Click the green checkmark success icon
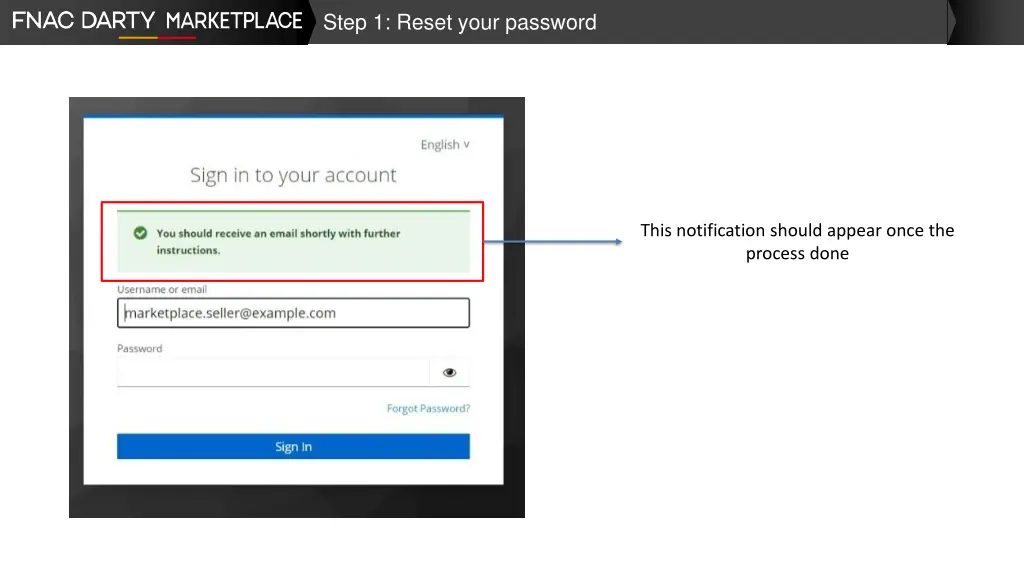1024x576 pixels. click(x=140, y=233)
